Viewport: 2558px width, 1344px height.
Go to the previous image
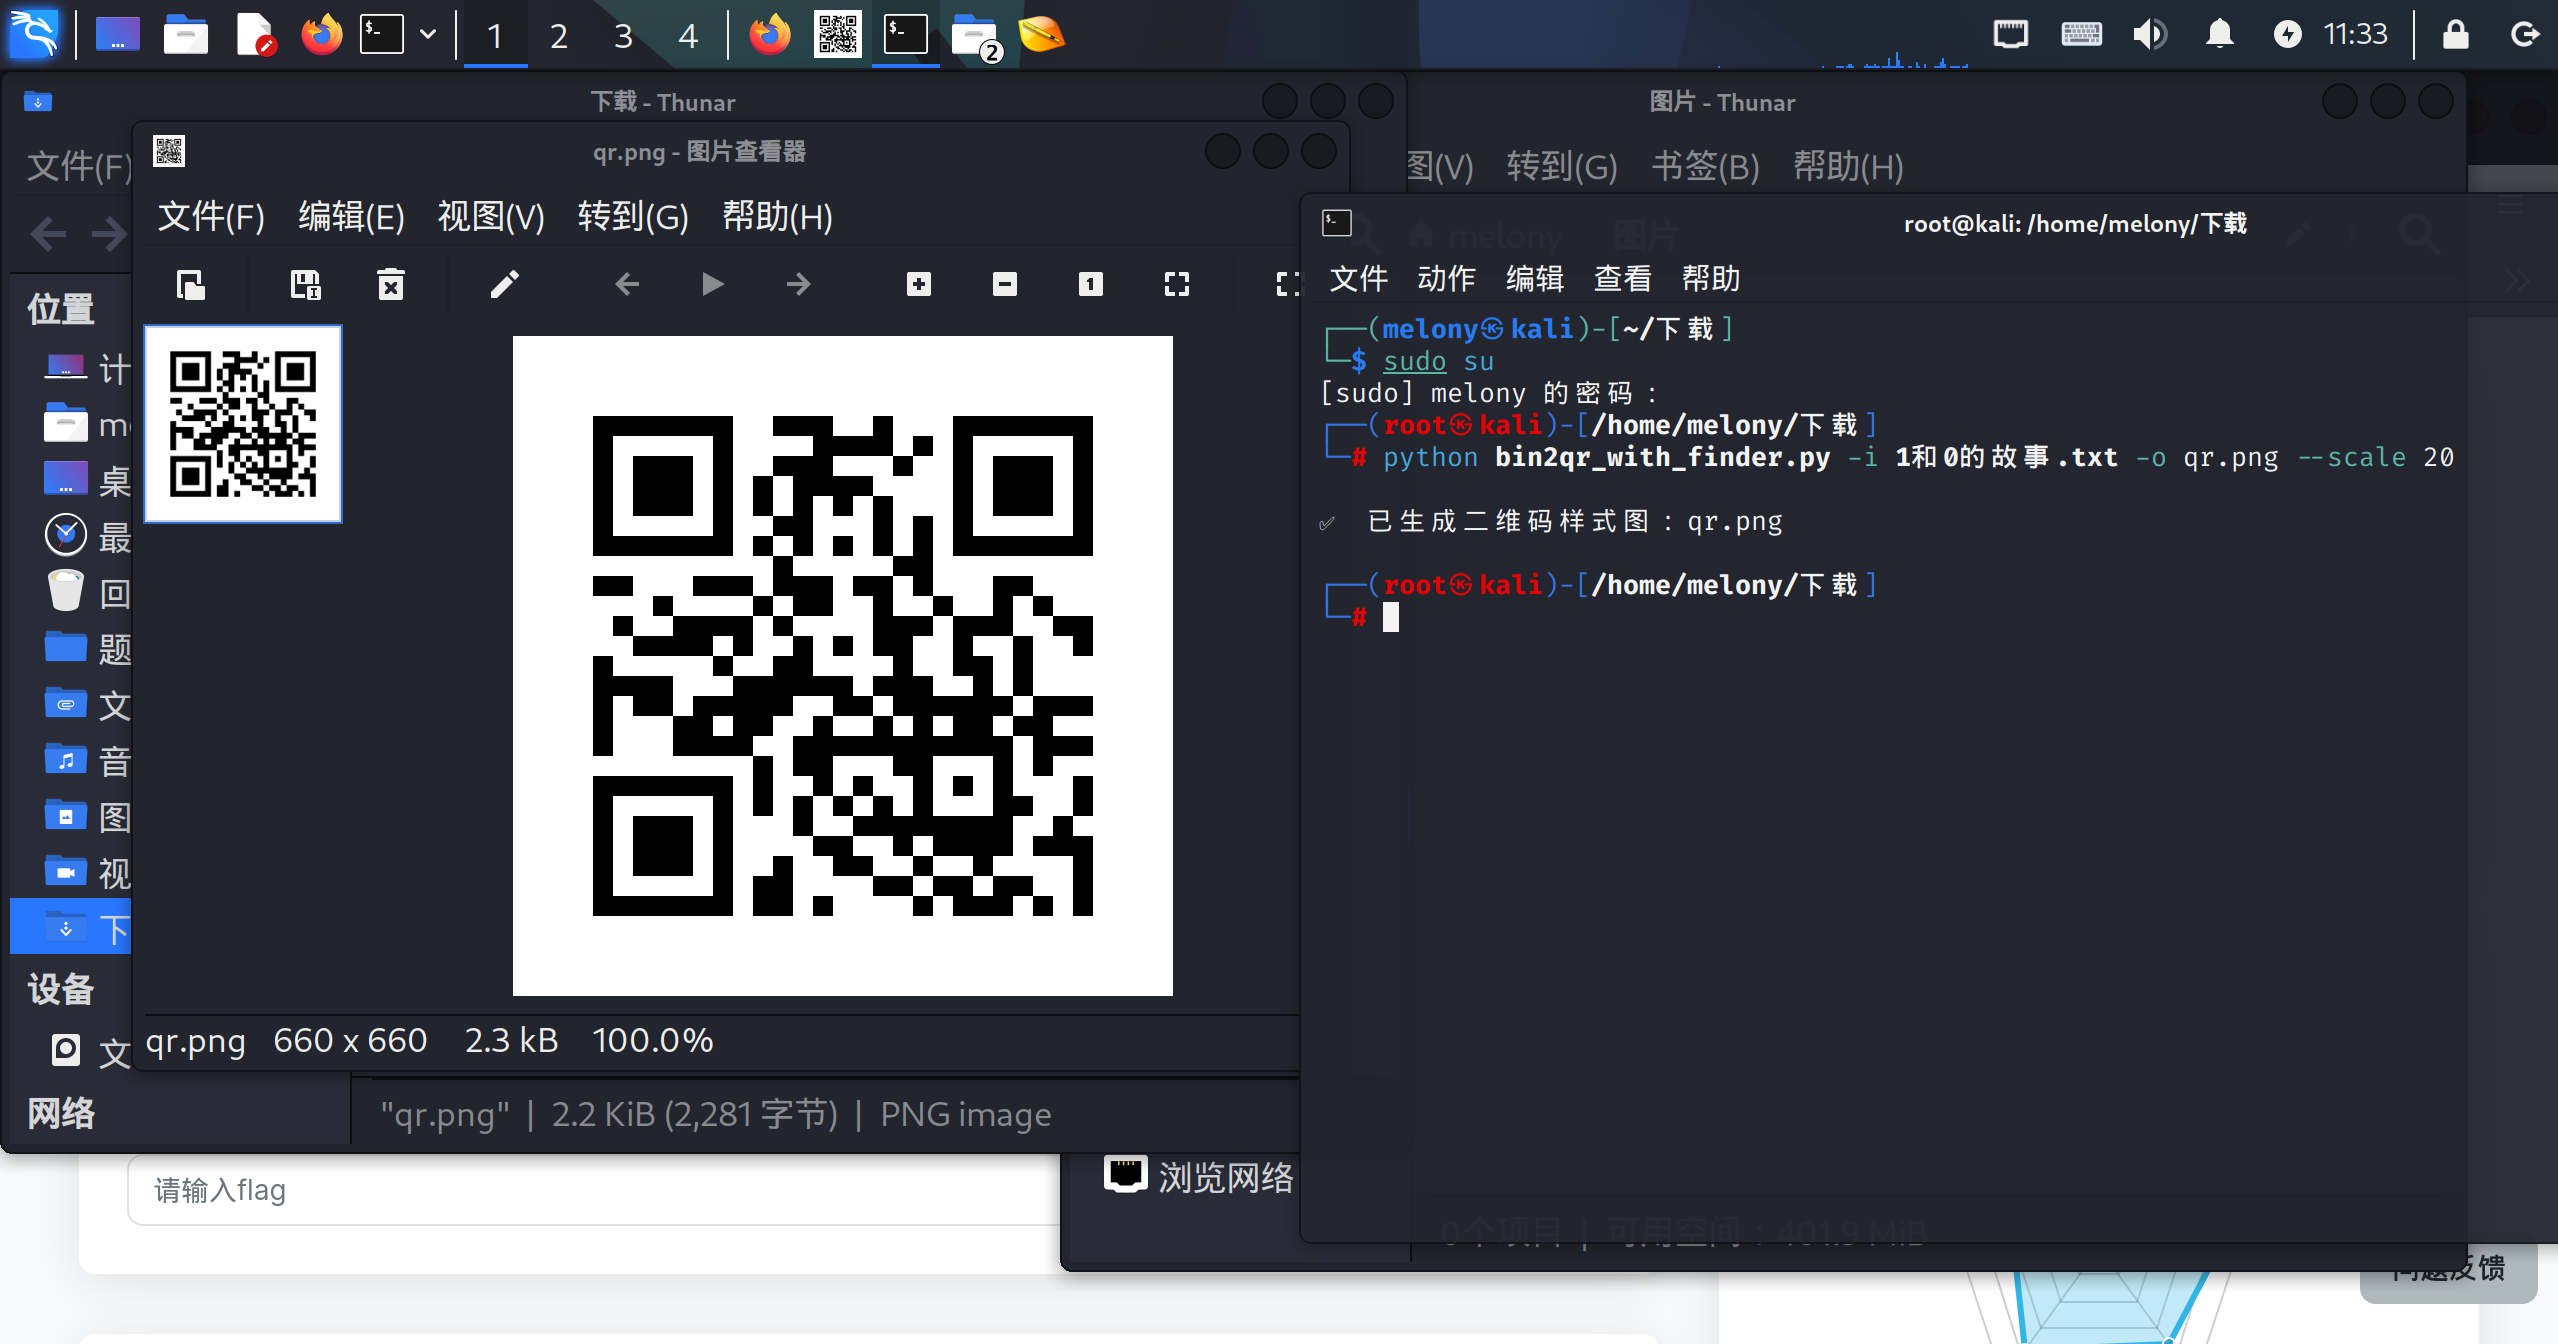(x=627, y=285)
